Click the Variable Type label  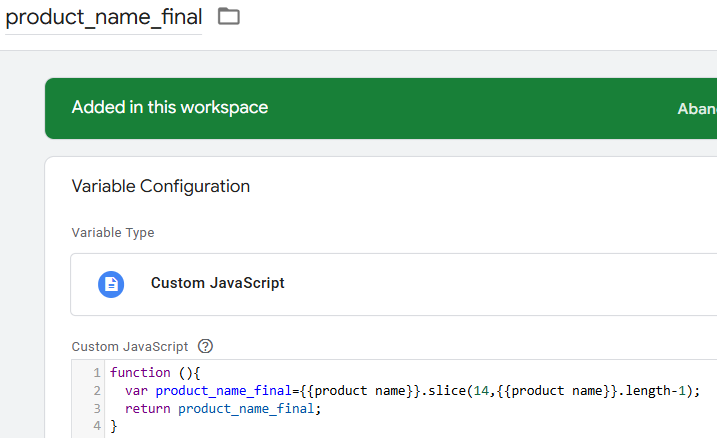113,233
